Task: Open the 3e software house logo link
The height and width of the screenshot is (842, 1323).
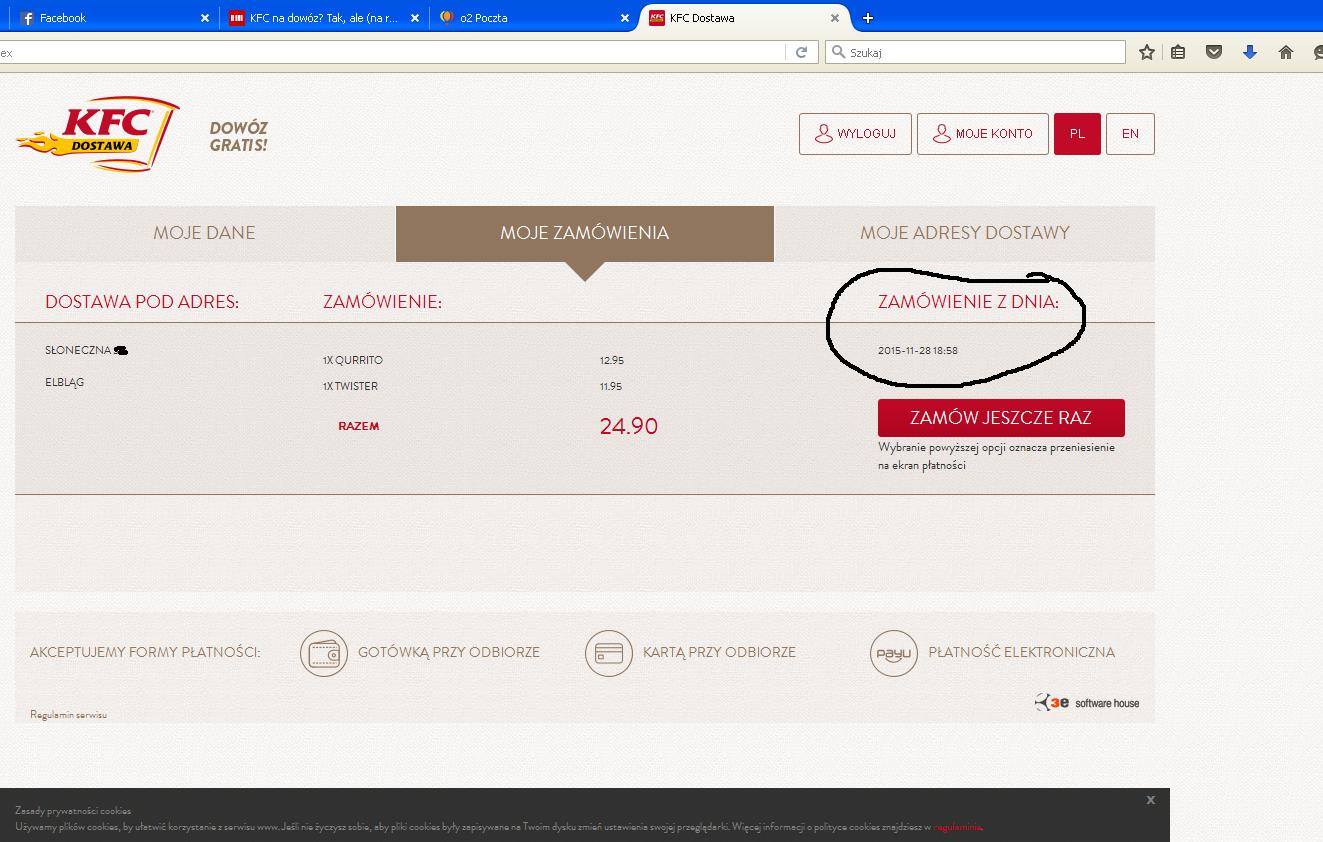Action: click(1087, 703)
